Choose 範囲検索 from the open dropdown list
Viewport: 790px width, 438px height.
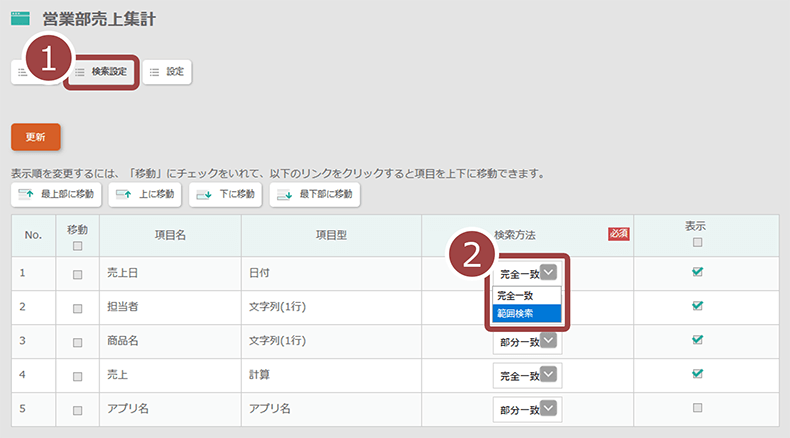(527, 313)
